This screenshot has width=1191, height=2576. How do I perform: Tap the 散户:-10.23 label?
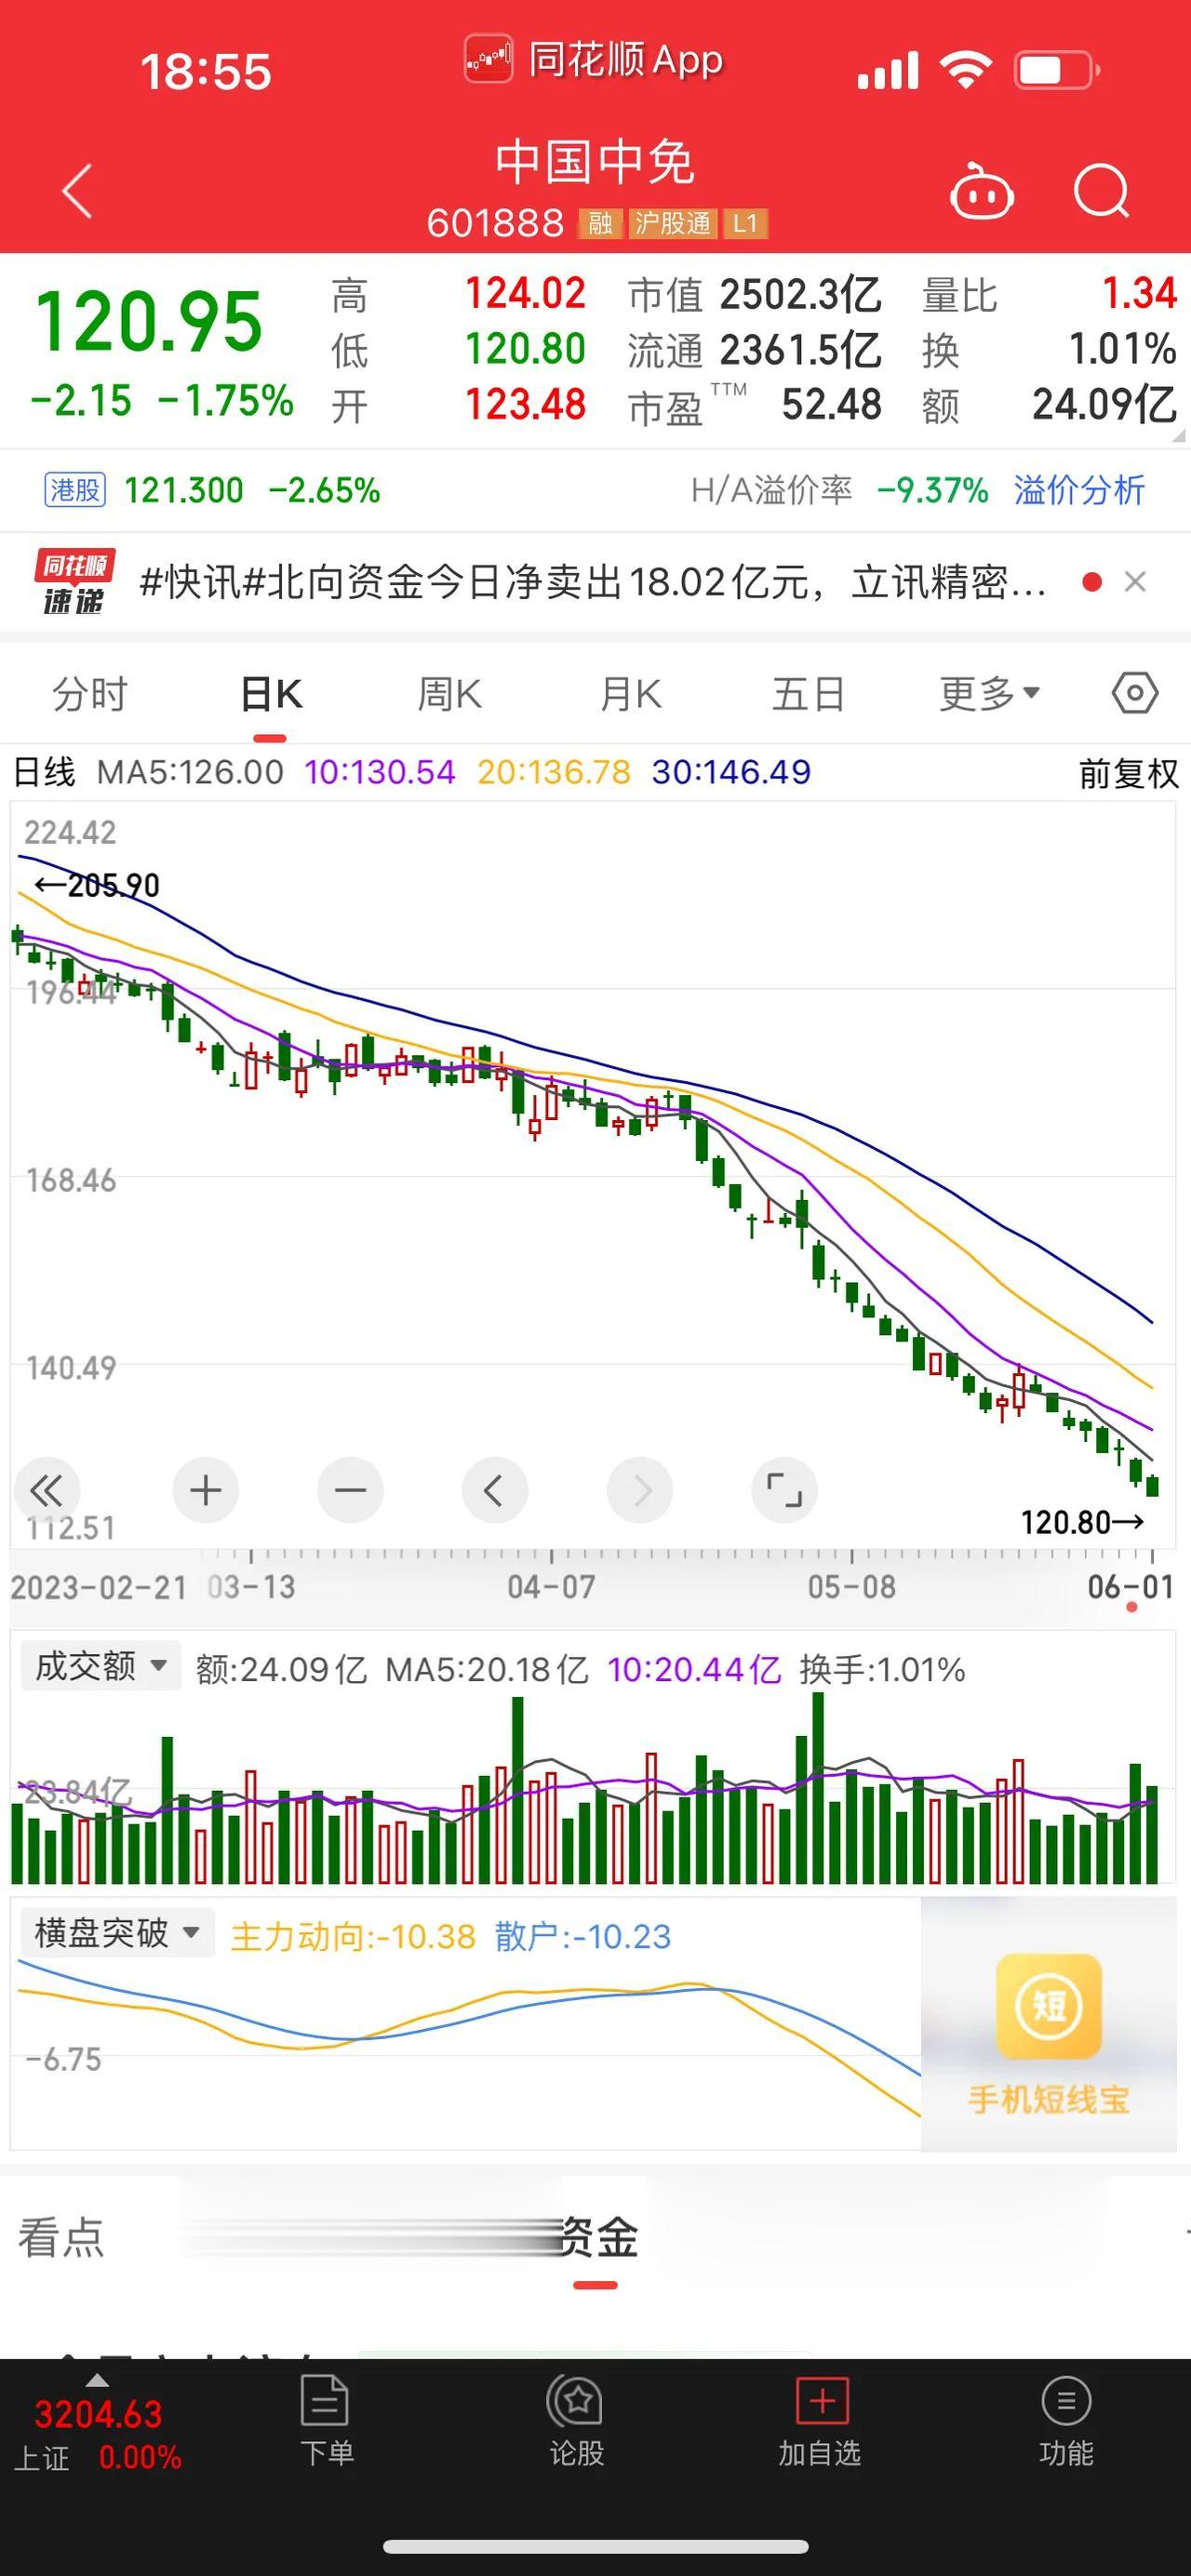(583, 1937)
